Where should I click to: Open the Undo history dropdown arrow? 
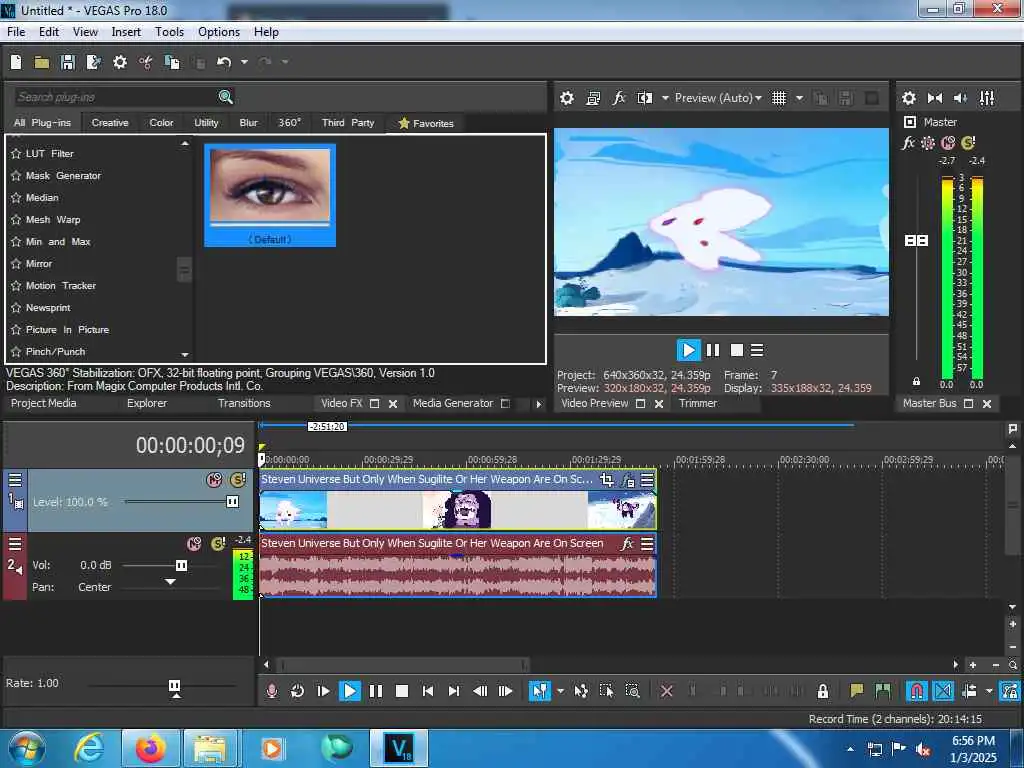tap(244, 62)
